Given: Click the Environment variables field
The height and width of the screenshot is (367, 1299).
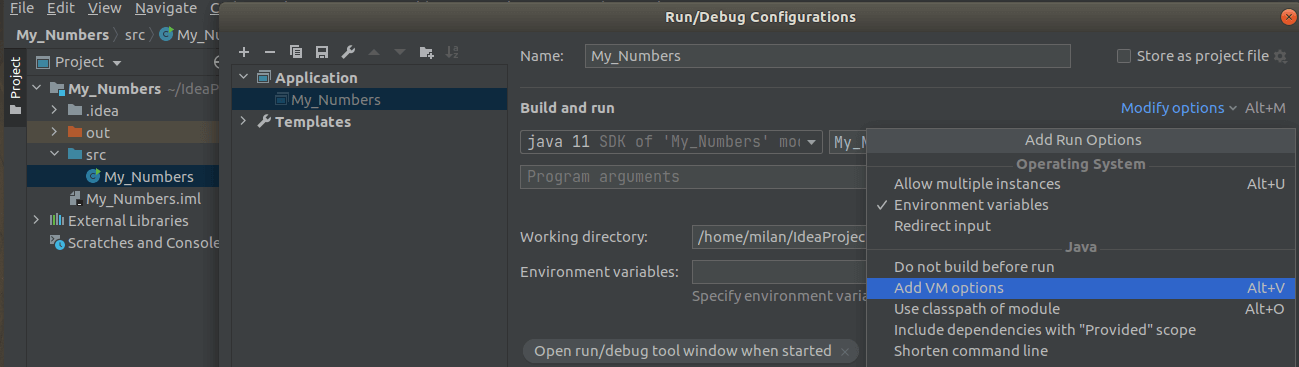Looking at the screenshot, I should click(779, 272).
